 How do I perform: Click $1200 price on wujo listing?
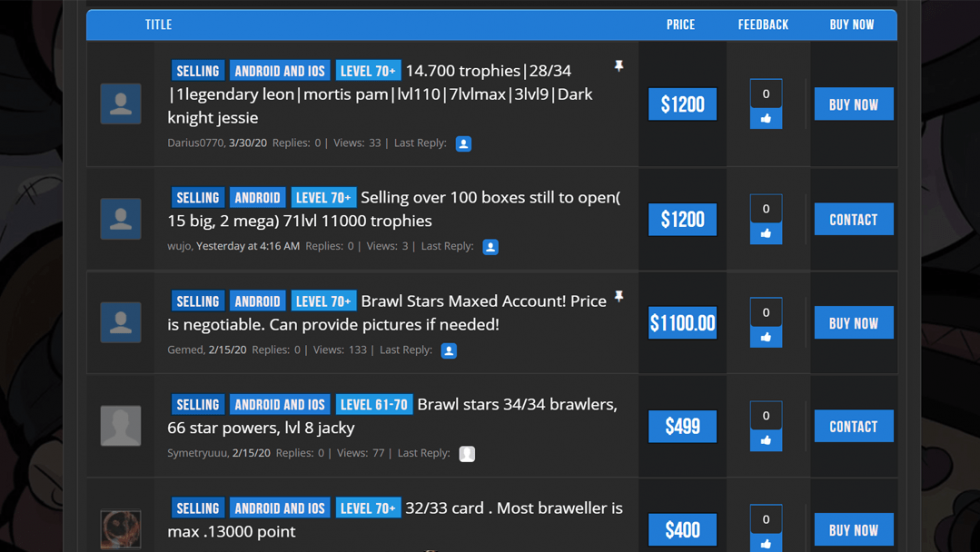coord(682,219)
